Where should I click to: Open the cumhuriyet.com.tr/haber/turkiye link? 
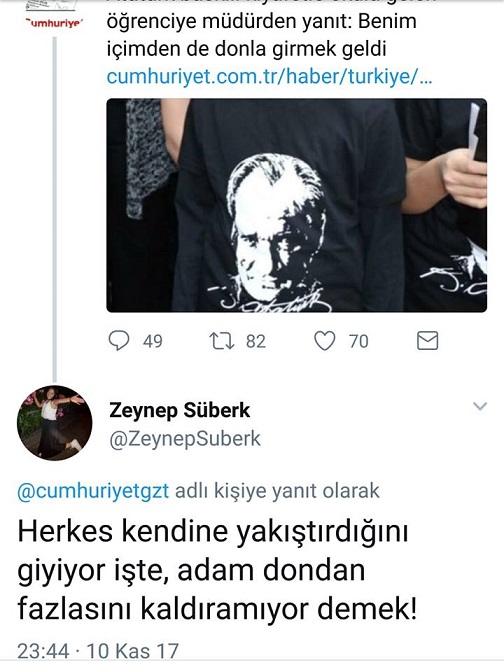pyautogui.click(x=269, y=77)
